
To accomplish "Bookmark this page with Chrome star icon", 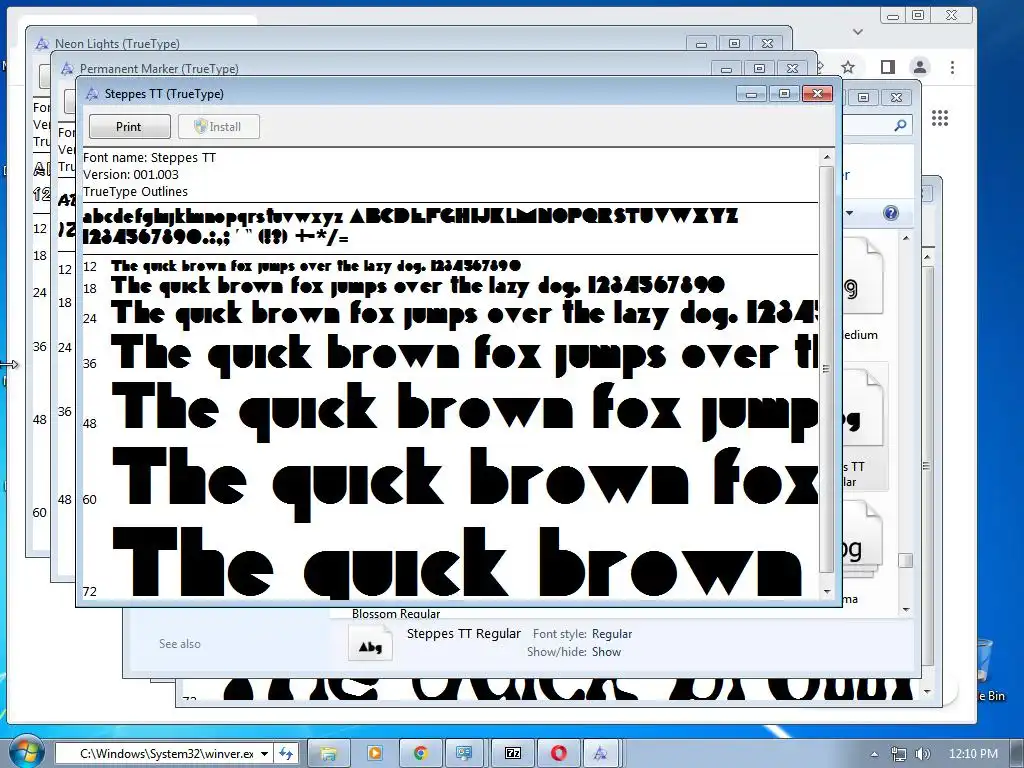I will (848, 67).
